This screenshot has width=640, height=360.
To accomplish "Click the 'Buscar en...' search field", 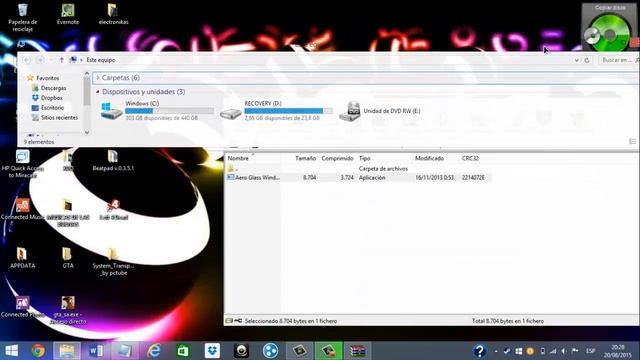I will [x=618, y=60].
